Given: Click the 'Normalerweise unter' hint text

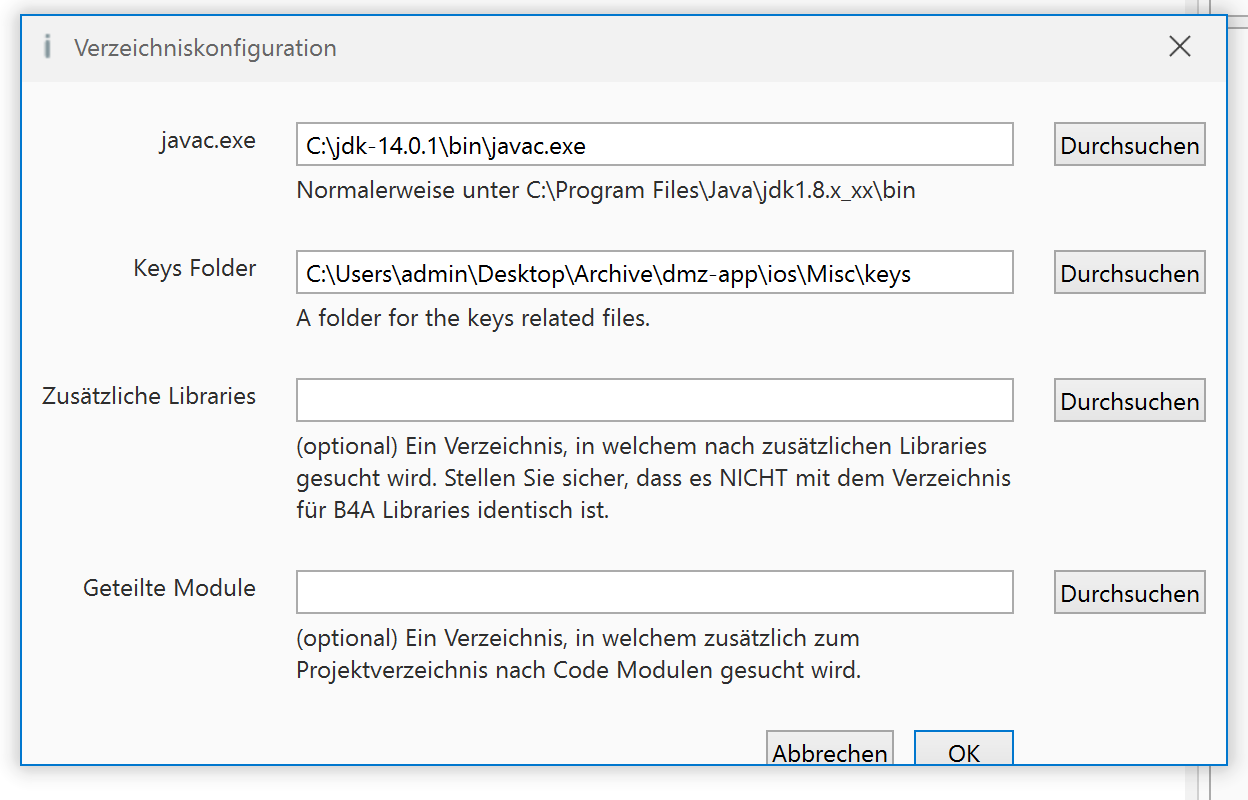Looking at the screenshot, I should pyautogui.click(x=606, y=190).
